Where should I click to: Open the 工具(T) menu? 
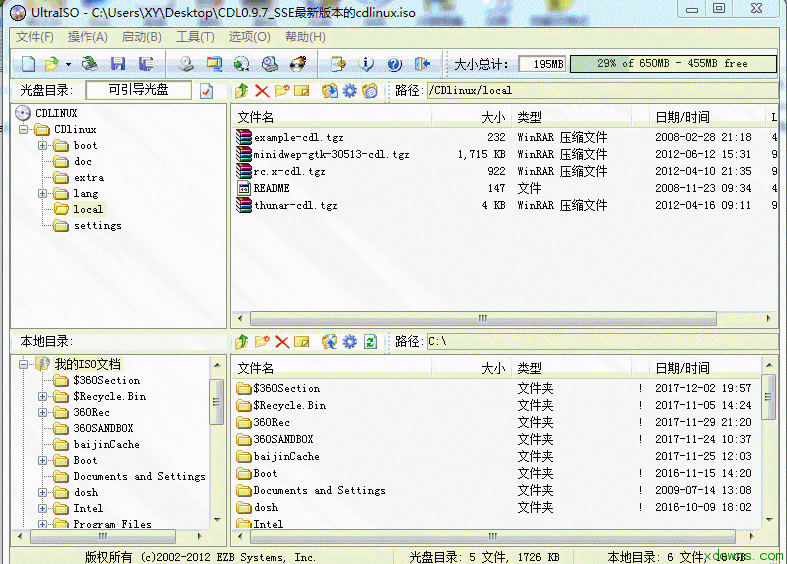coord(196,37)
